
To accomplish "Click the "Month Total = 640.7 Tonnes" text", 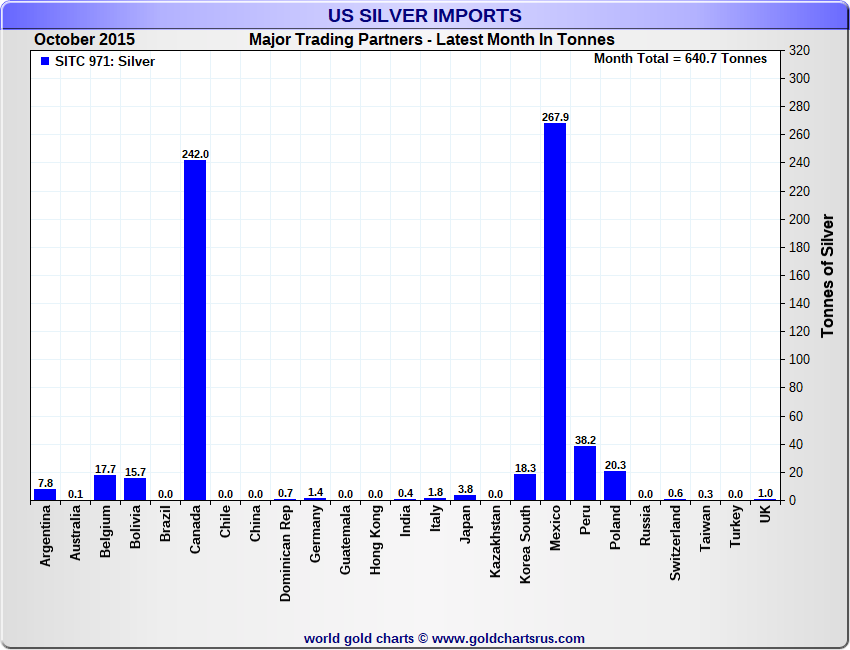I will click(680, 59).
